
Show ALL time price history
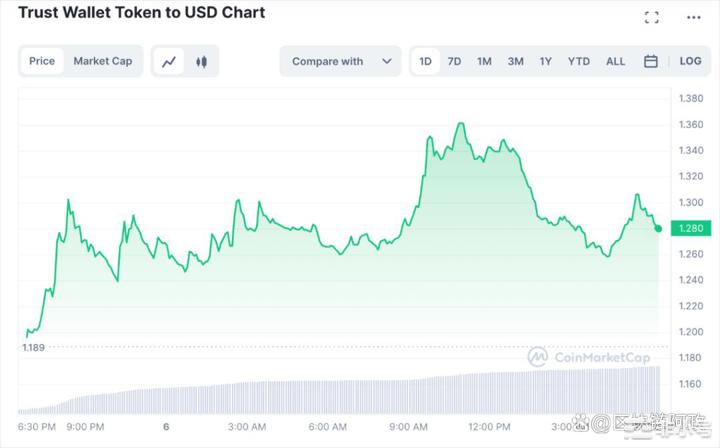(615, 61)
